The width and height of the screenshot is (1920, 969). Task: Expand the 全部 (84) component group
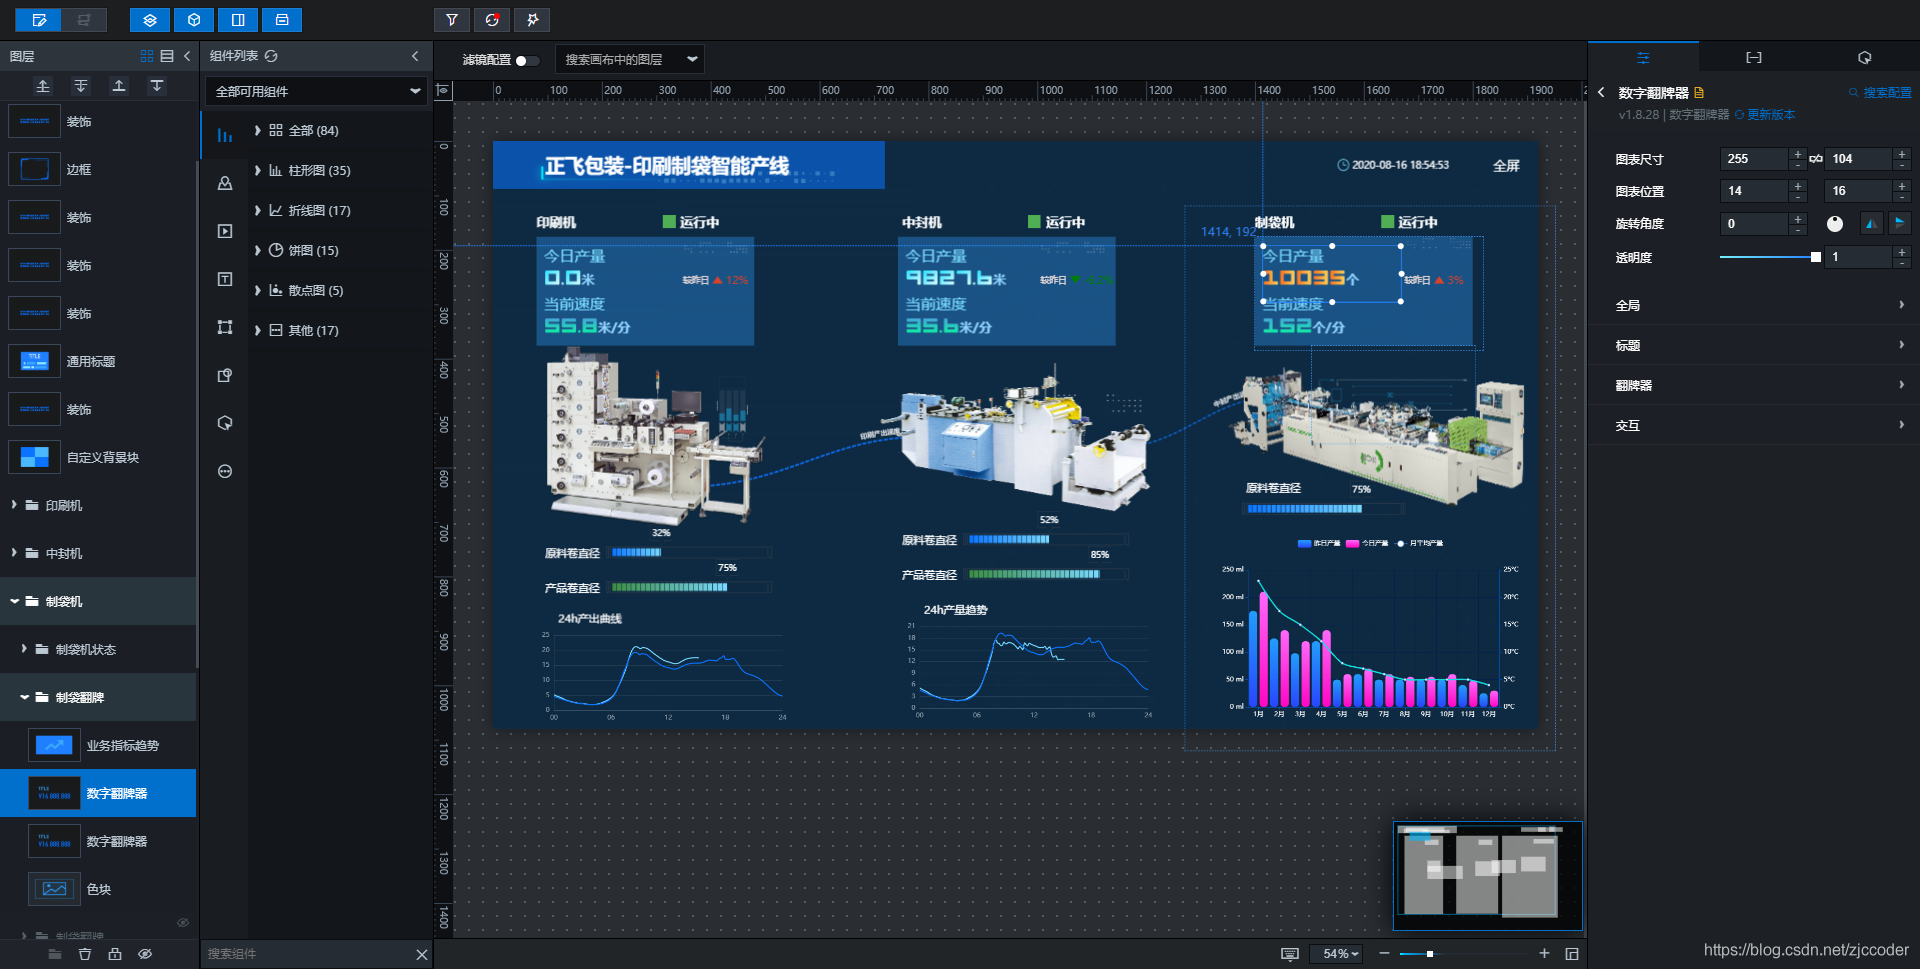click(x=304, y=131)
